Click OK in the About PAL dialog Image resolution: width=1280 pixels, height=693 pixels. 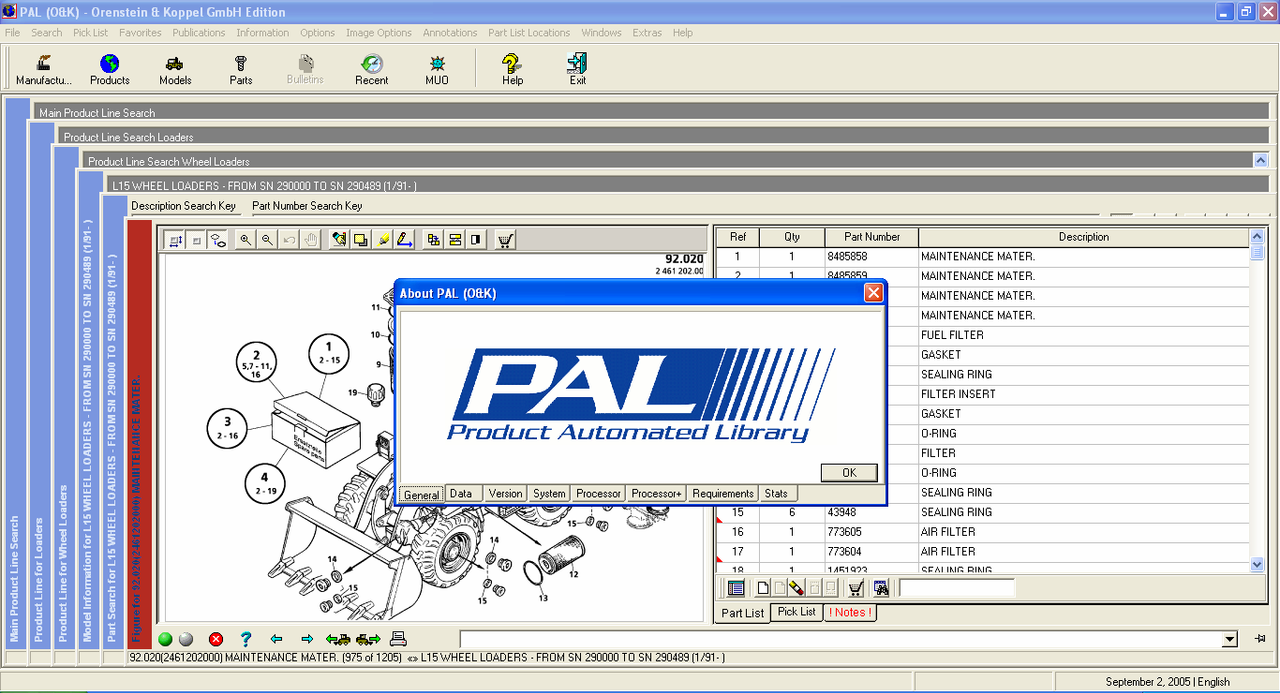[x=849, y=473]
